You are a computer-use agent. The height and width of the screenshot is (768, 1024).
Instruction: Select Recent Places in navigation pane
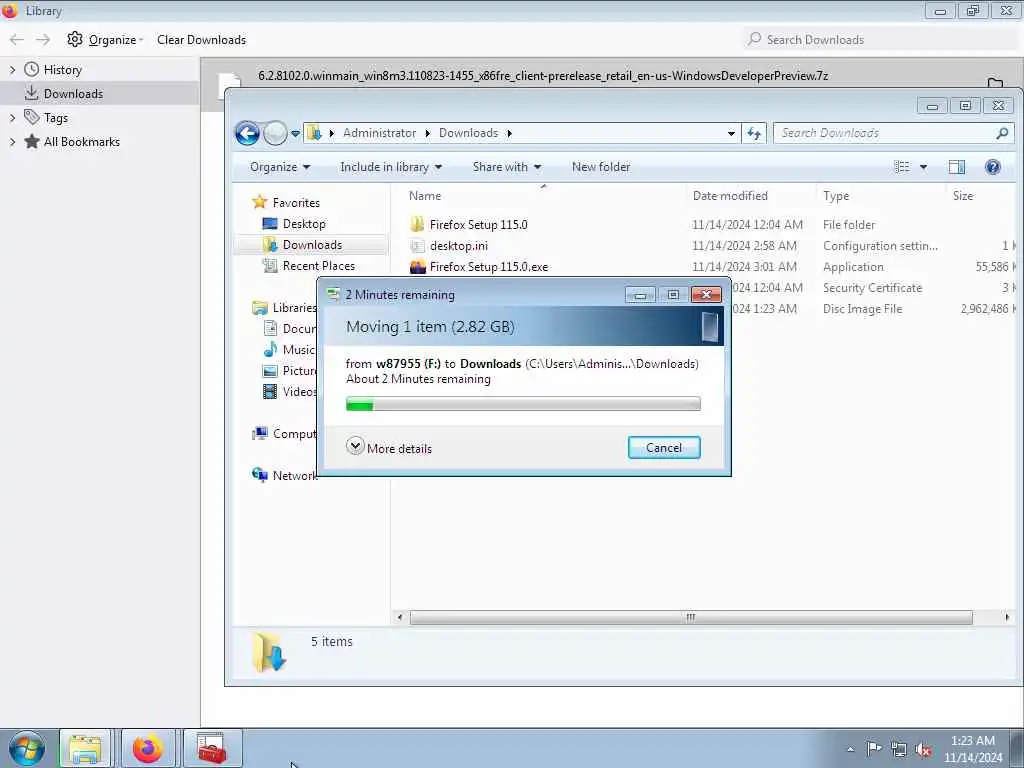tap(318, 266)
